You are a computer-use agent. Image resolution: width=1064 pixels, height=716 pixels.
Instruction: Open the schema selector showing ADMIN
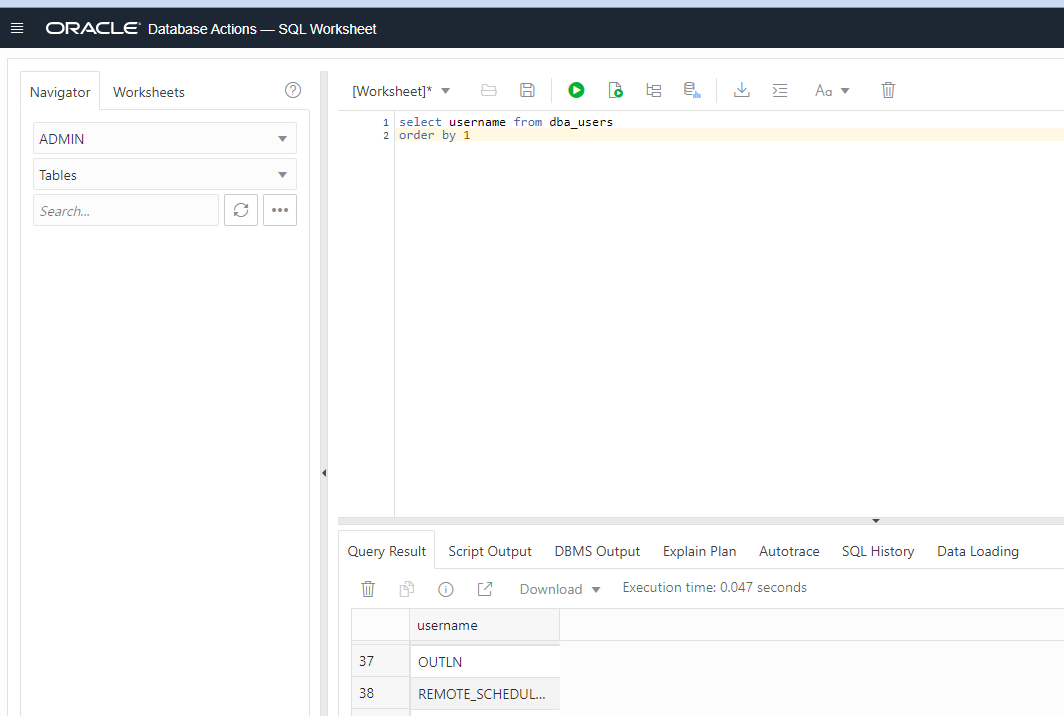164,138
